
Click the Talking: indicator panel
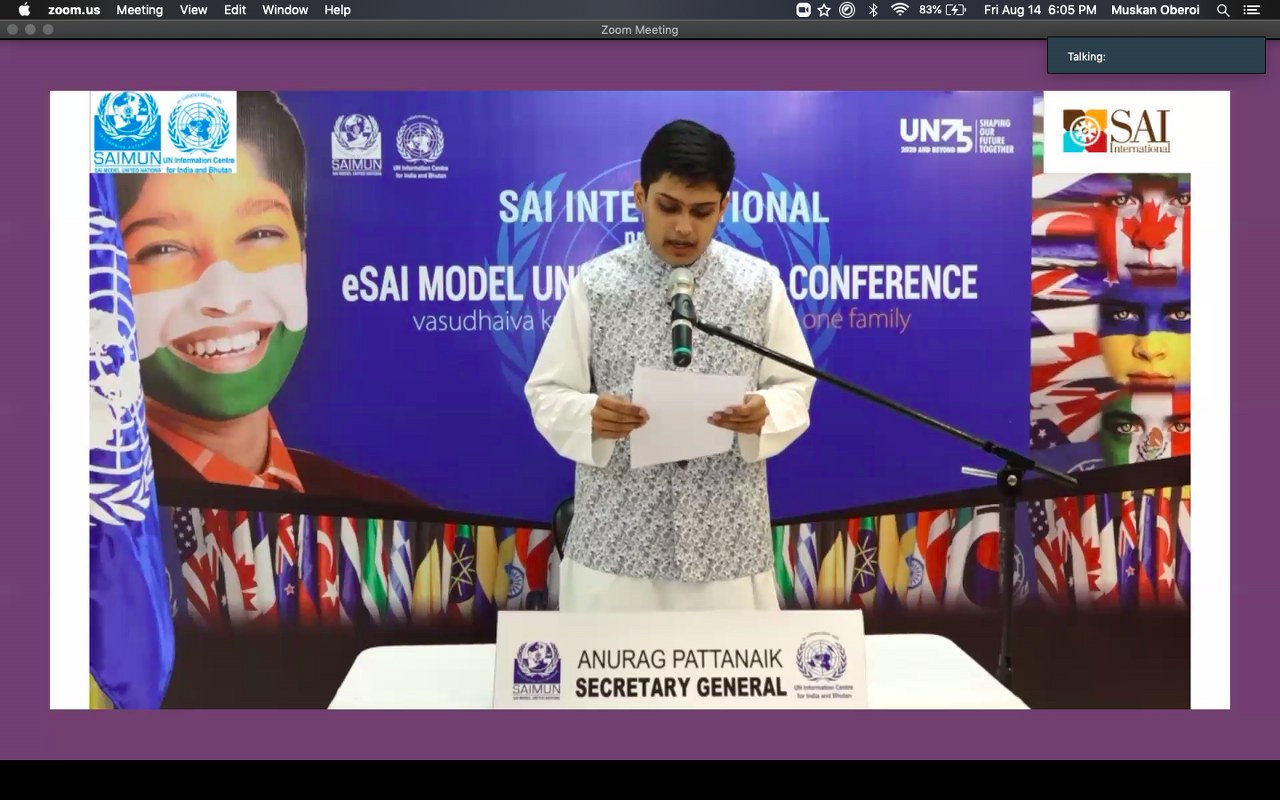coord(1156,56)
